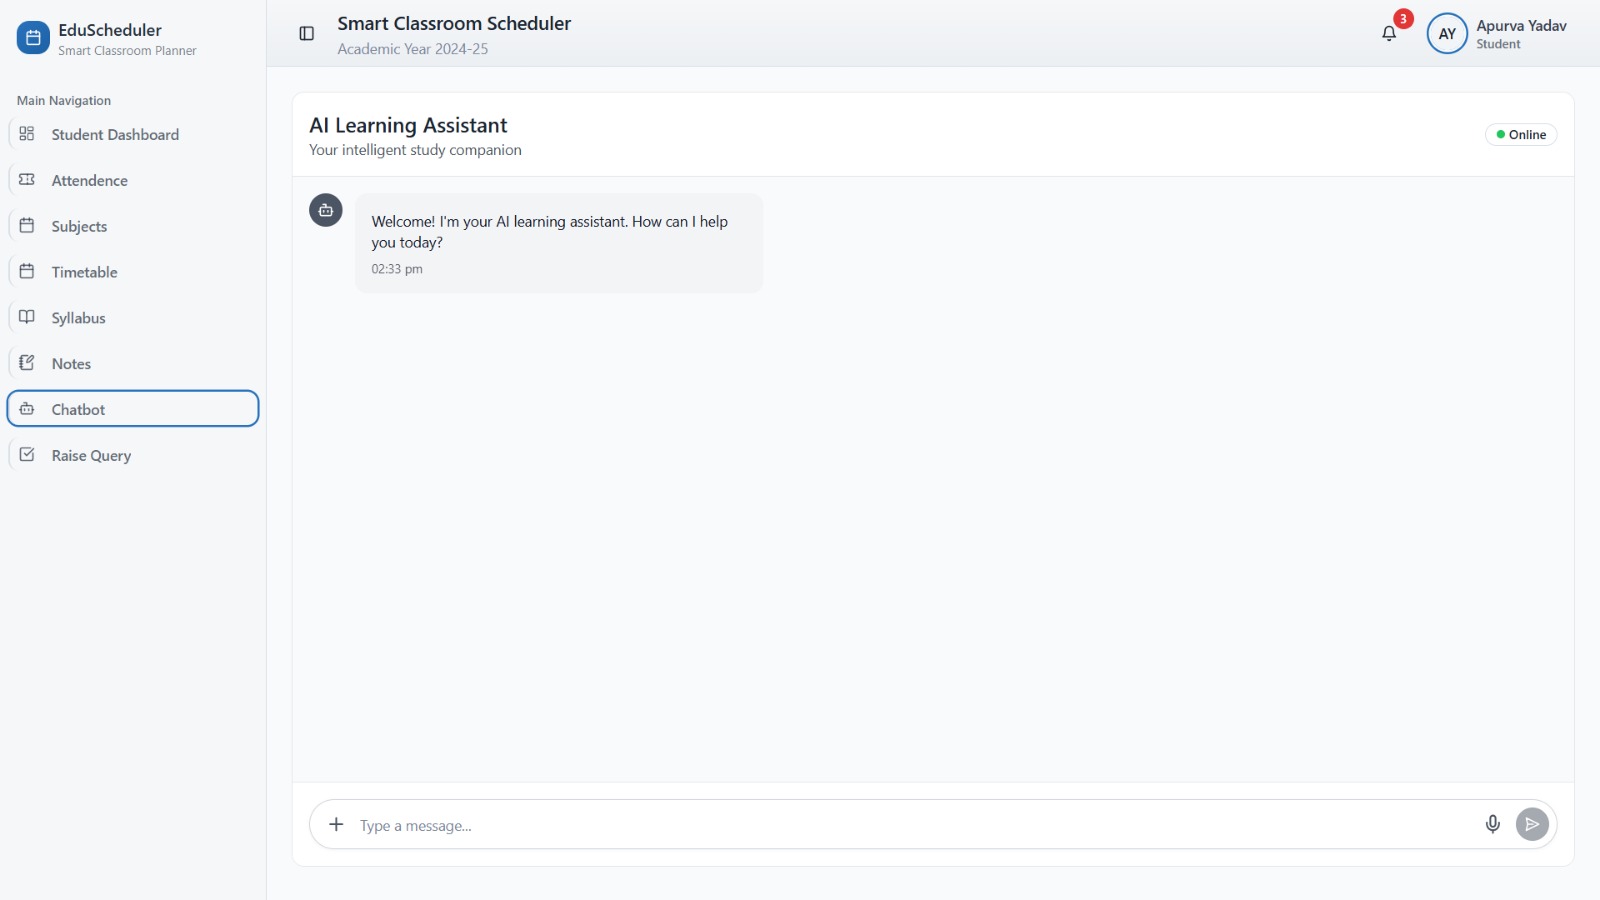The image size is (1600, 900).
Task: Click the Online status badge
Action: point(1521,135)
